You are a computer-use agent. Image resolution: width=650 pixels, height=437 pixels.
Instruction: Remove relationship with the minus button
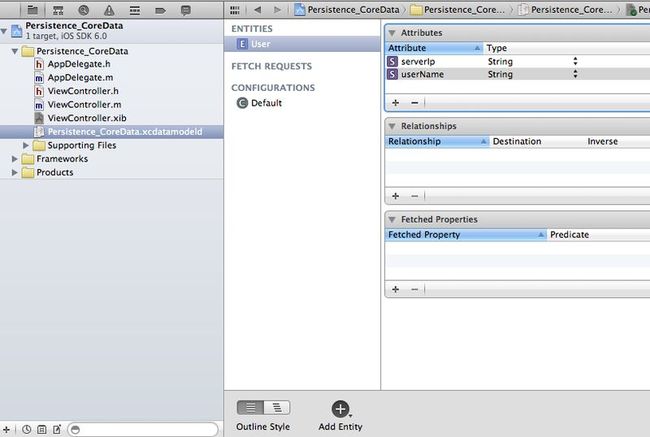(x=415, y=196)
